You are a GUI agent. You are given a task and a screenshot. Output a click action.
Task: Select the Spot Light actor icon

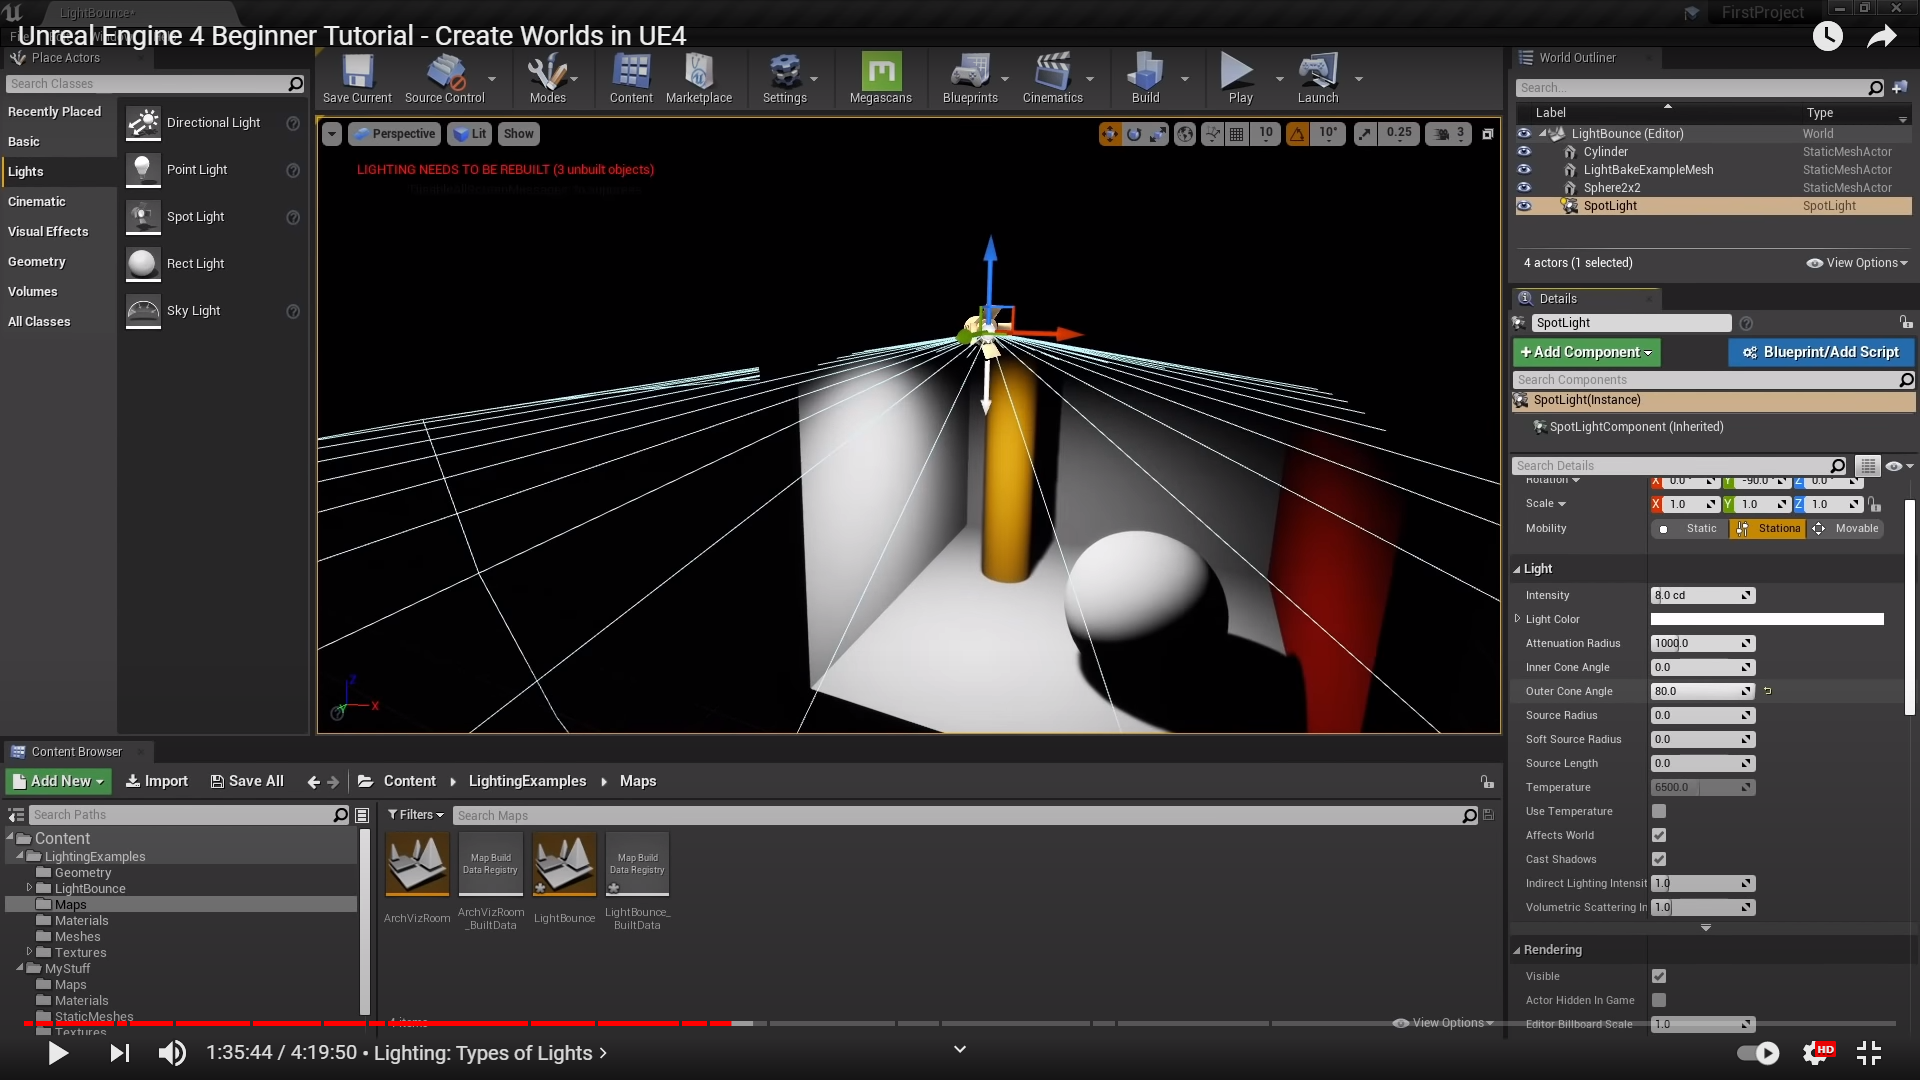point(143,217)
